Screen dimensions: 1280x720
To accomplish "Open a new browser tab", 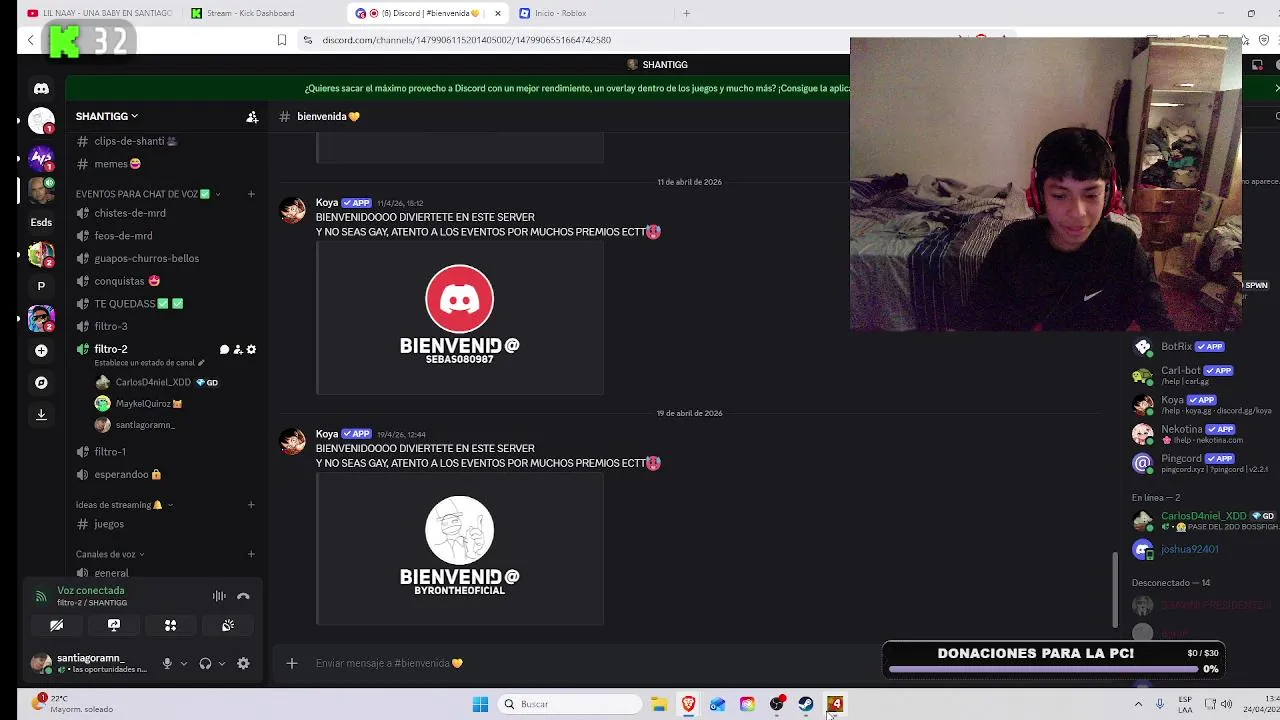I will coord(686,13).
